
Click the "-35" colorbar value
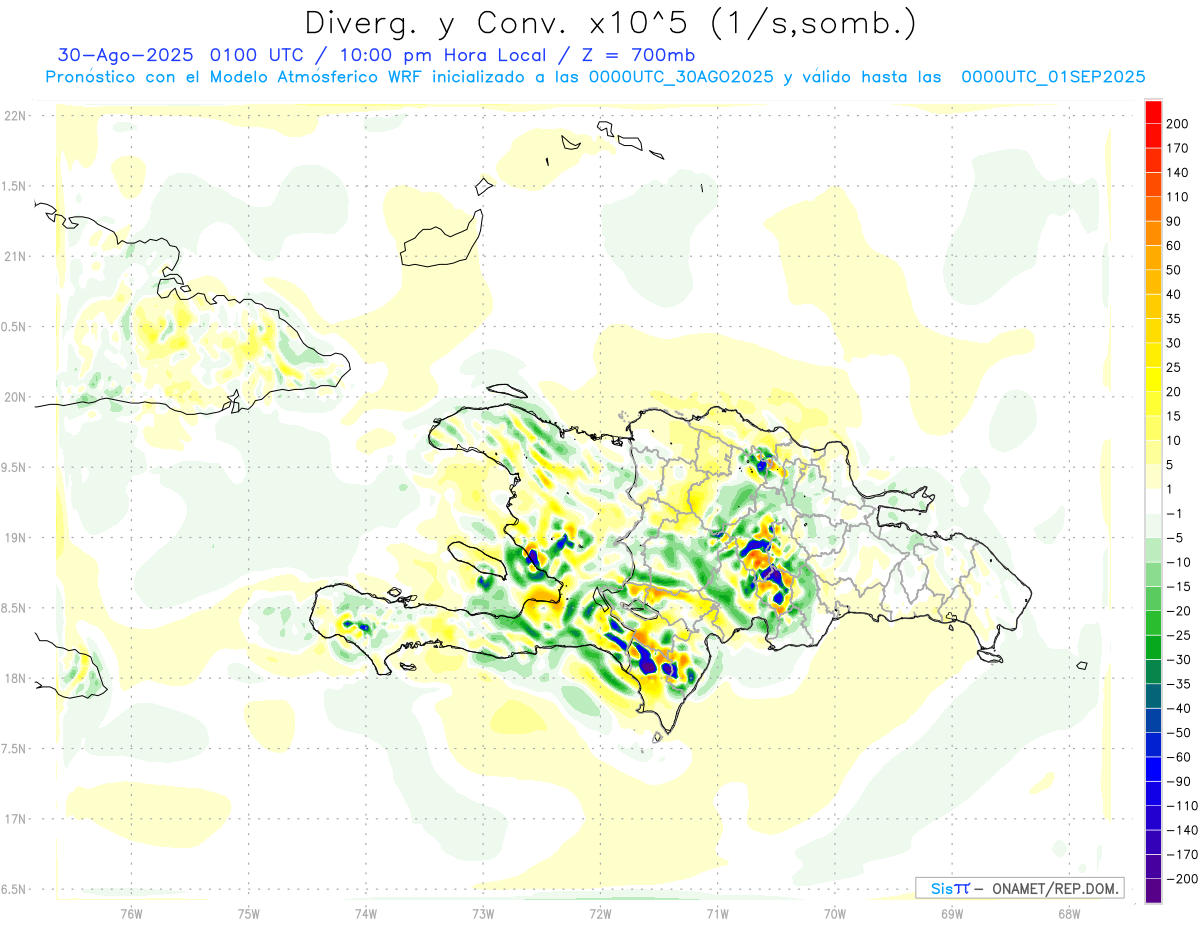(x=1178, y=684)
